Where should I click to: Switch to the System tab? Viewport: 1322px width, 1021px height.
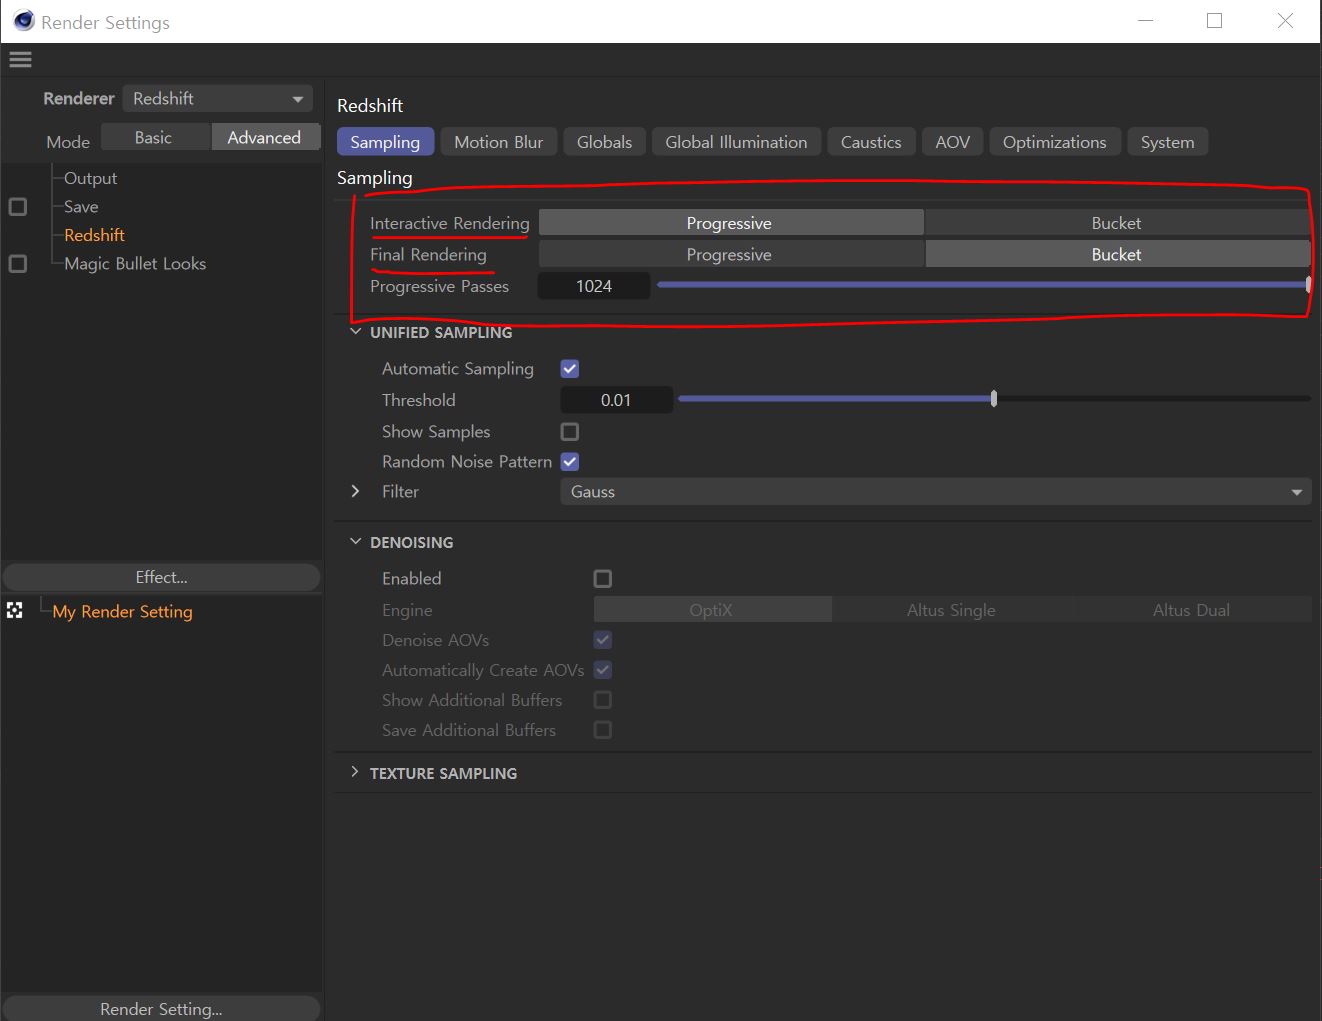click(1167, 142)
